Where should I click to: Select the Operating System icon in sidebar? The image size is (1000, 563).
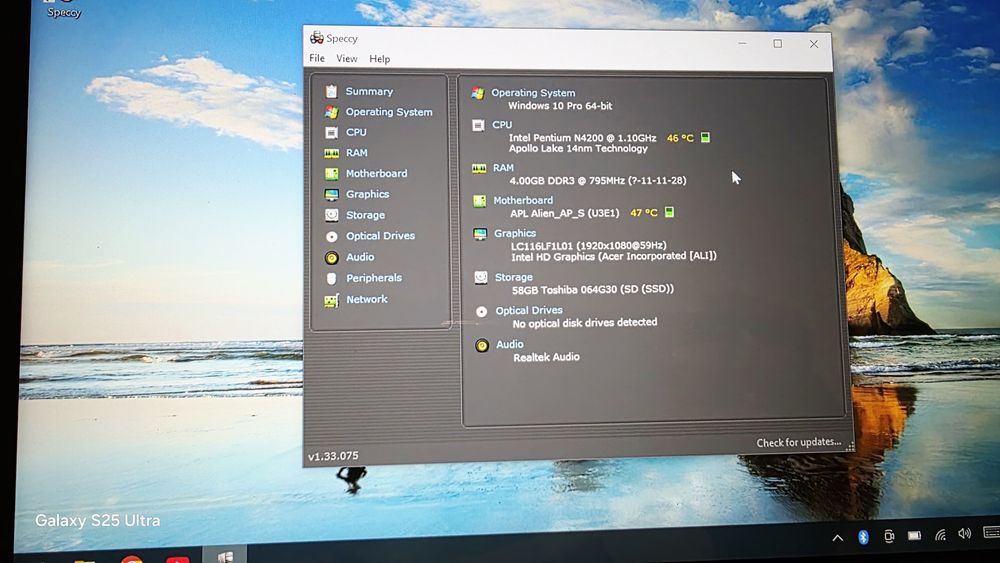coord(331,112)
